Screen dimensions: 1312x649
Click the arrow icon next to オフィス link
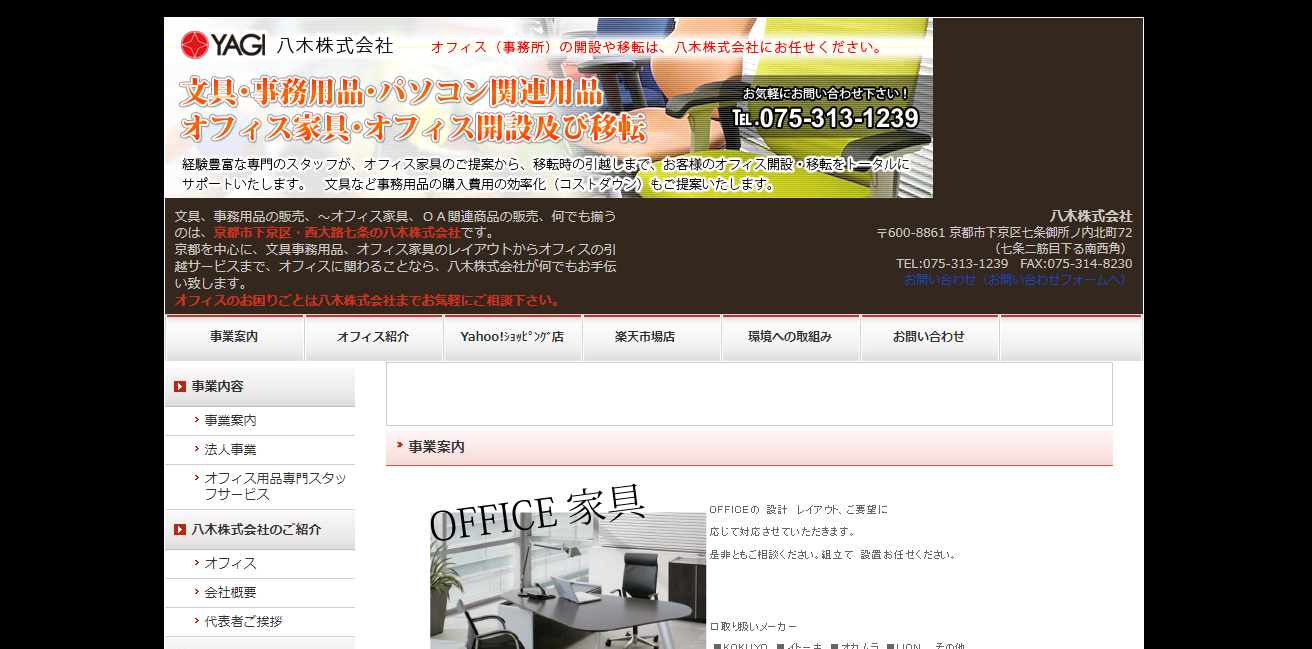pyautogui.click(x=198, y=563)
